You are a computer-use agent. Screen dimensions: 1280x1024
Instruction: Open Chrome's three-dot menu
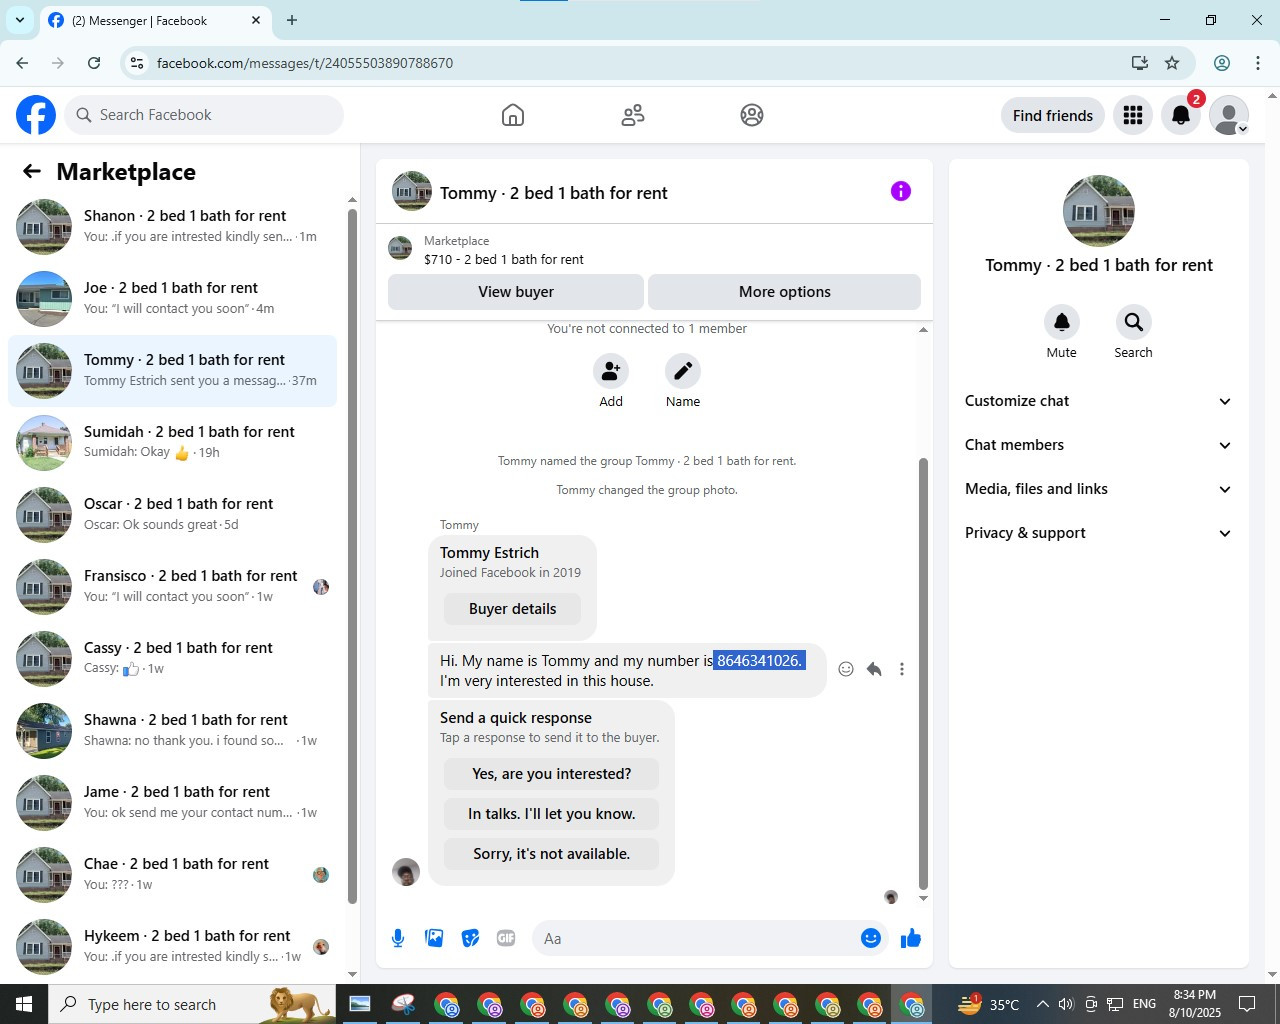pyautogui.click(x=1258, y=63)
